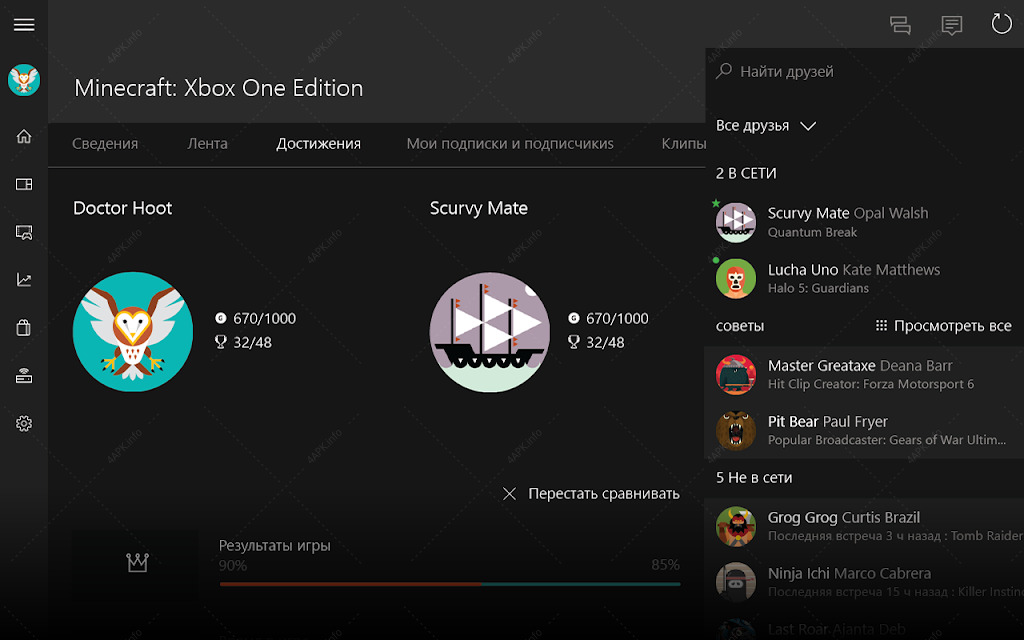The image size is (1024, 640).
Task: Open offline friend Ninja Ichi Marco Cabrera
Action: point(865,582)
